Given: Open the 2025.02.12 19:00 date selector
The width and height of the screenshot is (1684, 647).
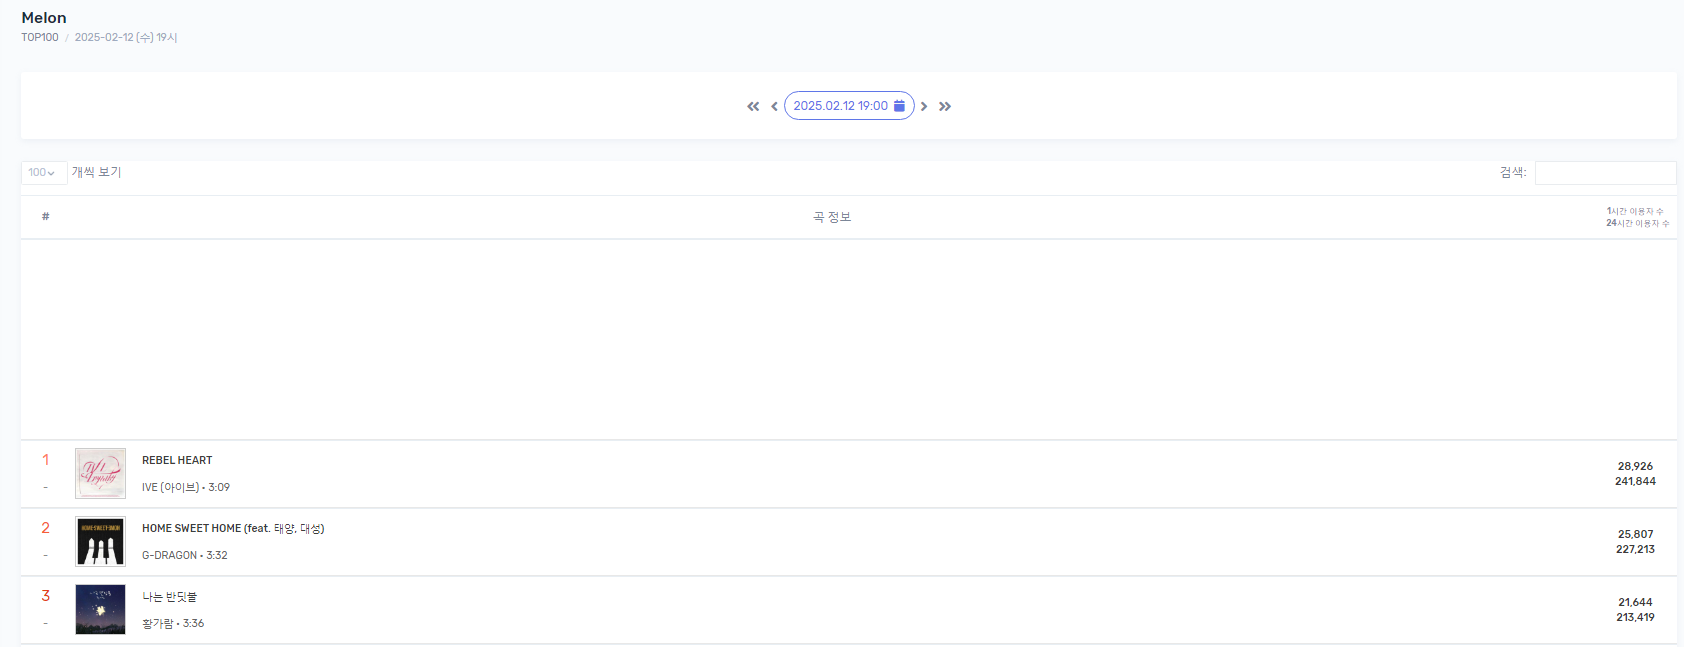Looking at the screenshot, I should click(849, 106).
